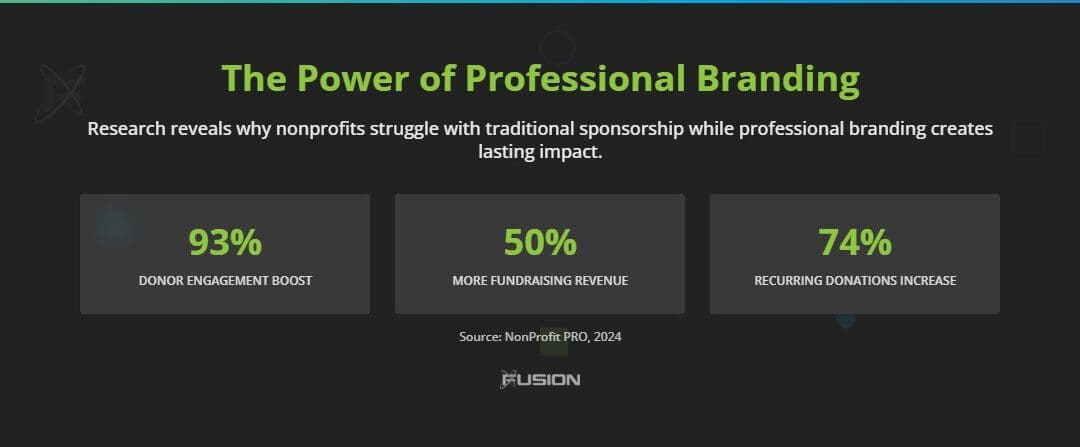1080x447 pixels.
Task: Click the 93% statistic figure
Action: [225, 242]
